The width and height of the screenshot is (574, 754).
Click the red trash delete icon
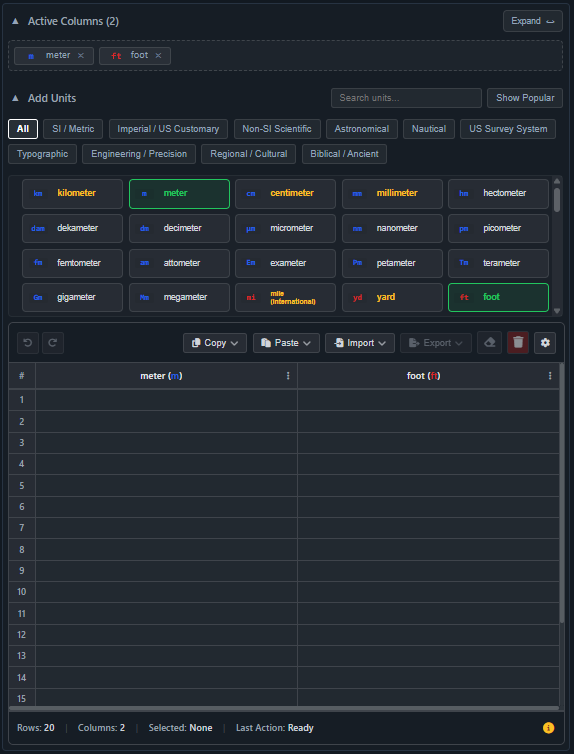tap(518, 342)
